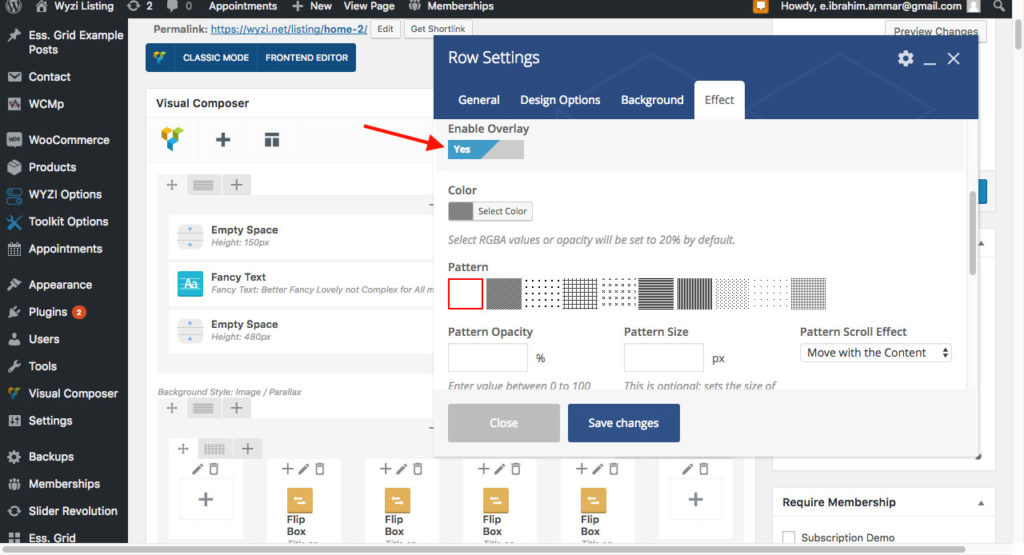Click the Select Color swatch button
The height and width of the screenshot is (555, 1024).
tap(490, 211)
